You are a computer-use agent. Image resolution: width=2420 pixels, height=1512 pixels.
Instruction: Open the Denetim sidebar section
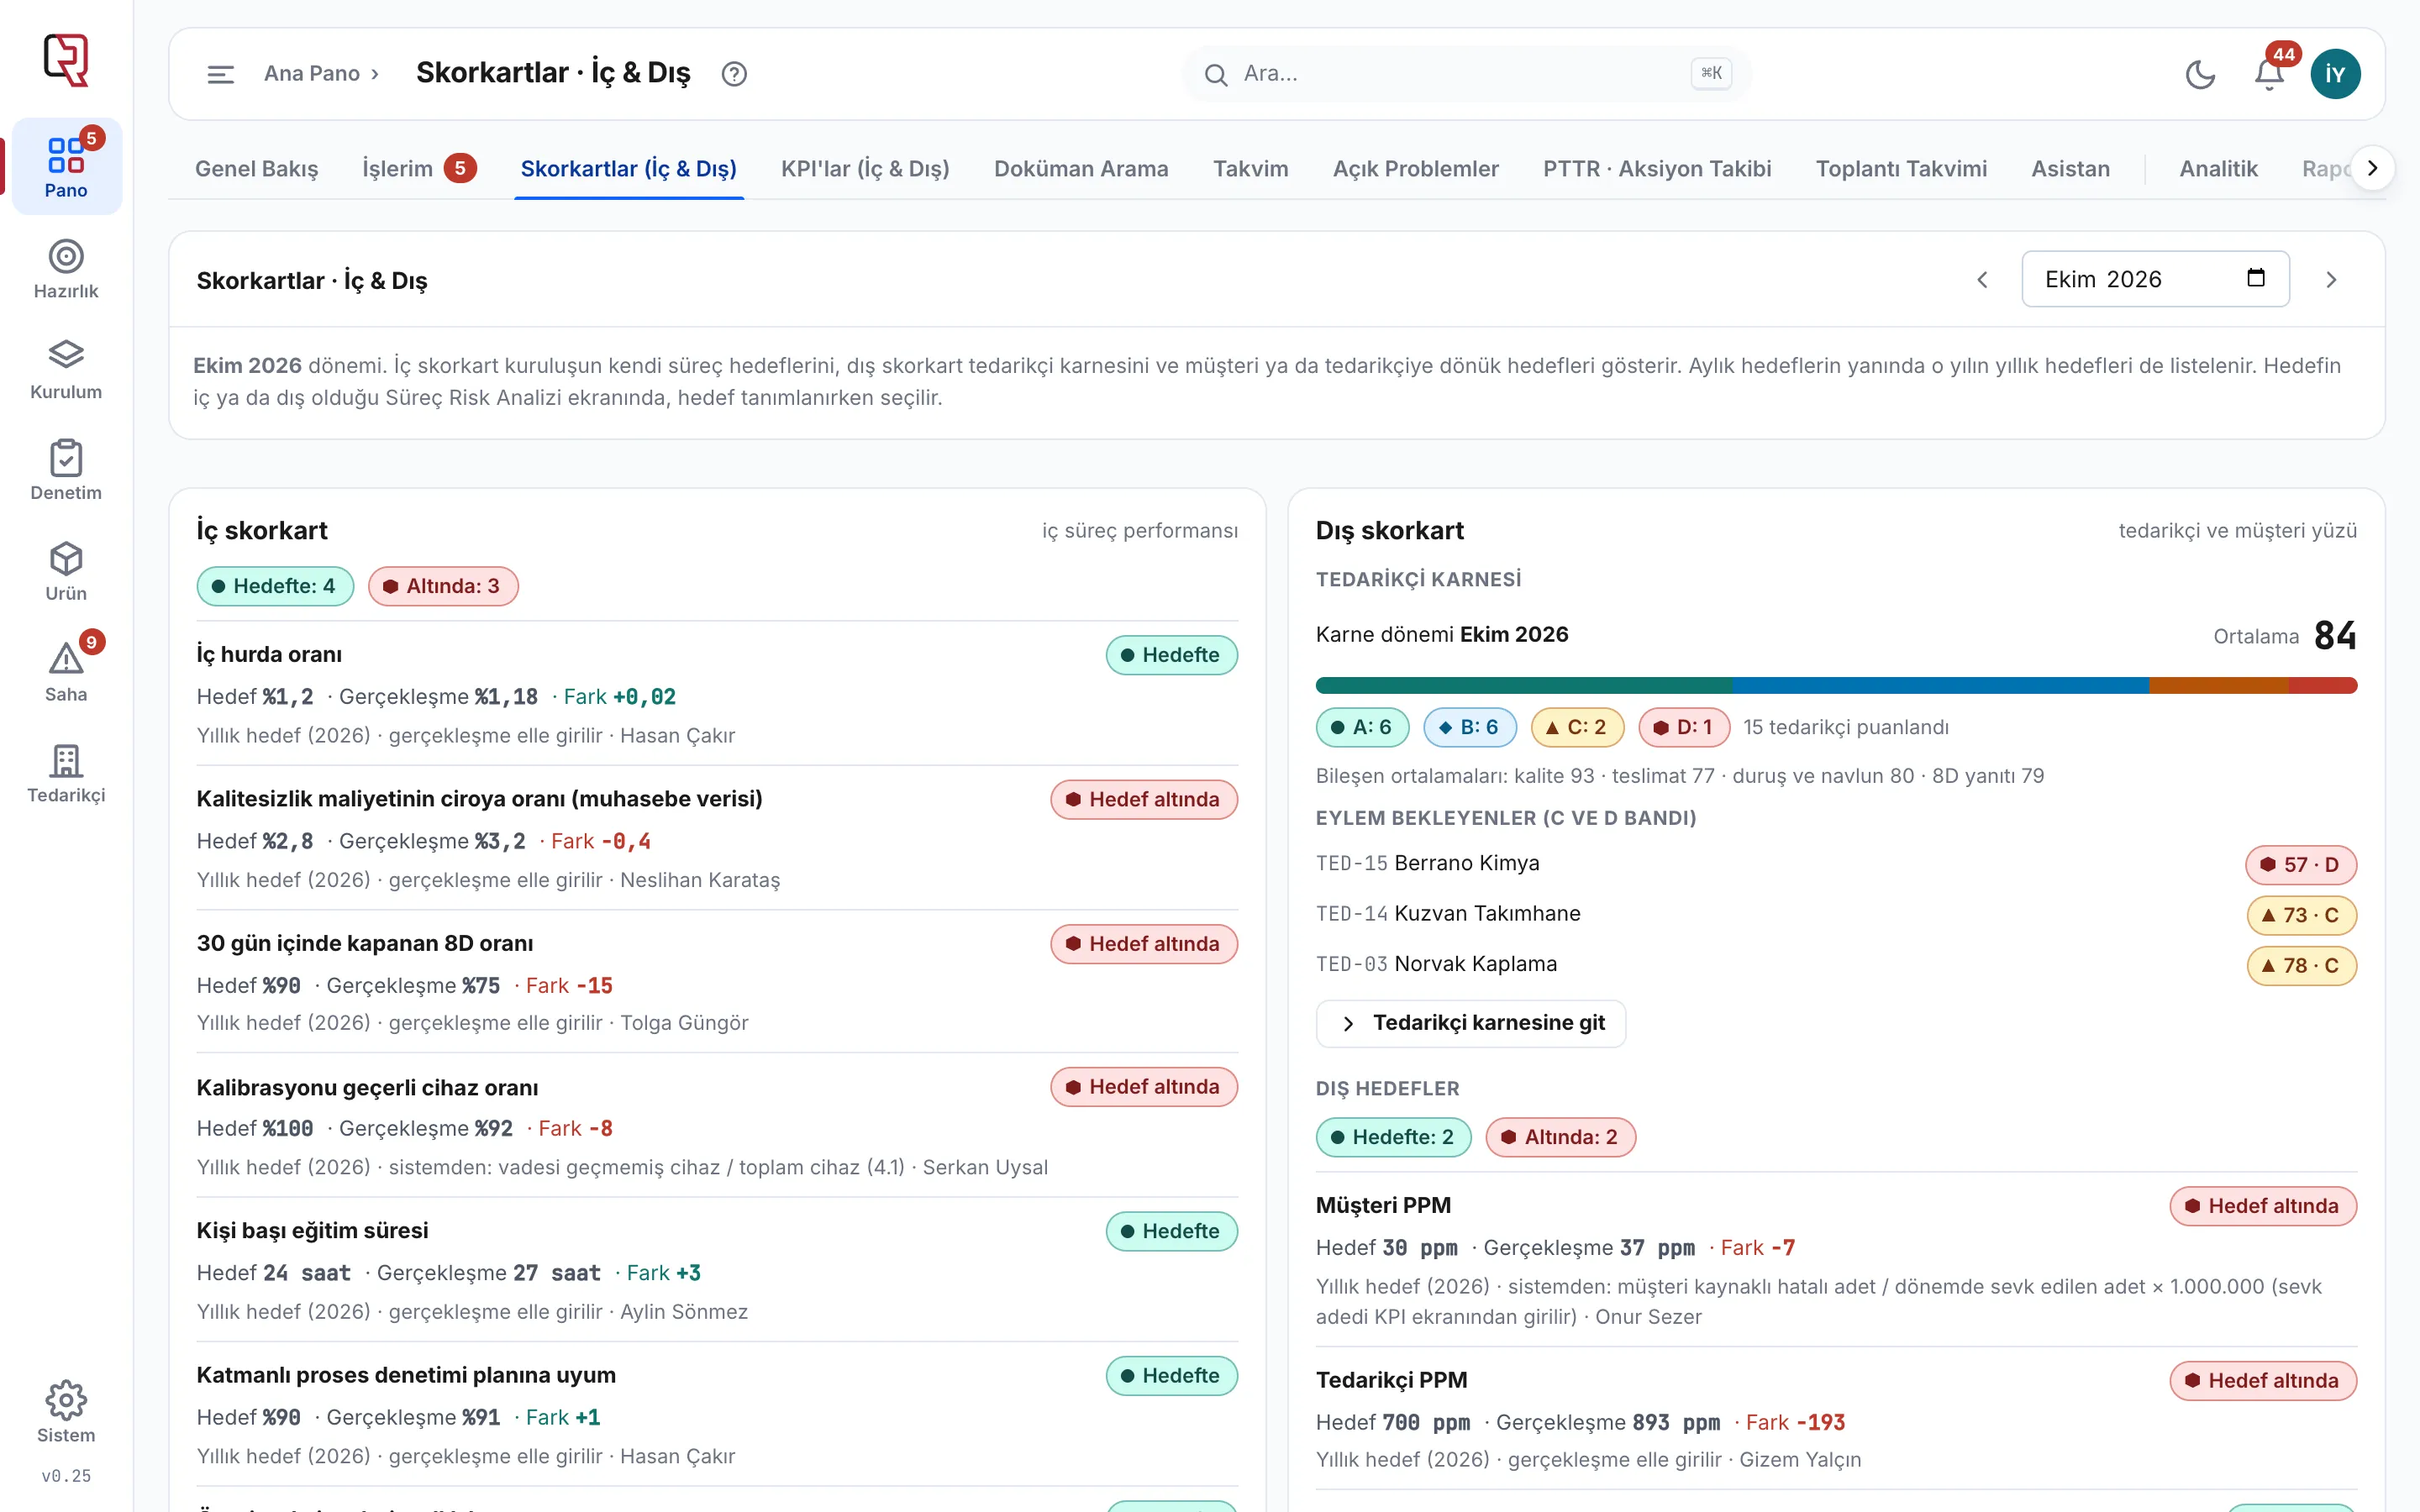coord(66,471)
